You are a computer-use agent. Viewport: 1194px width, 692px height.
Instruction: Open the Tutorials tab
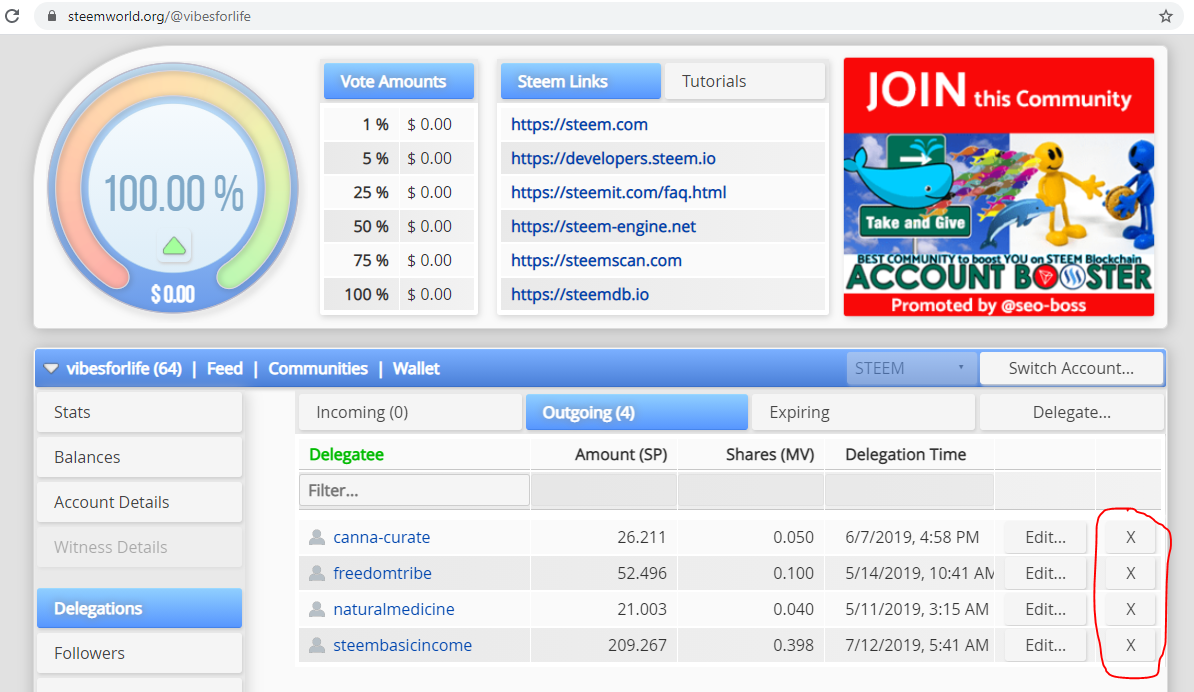pos(745,81)
